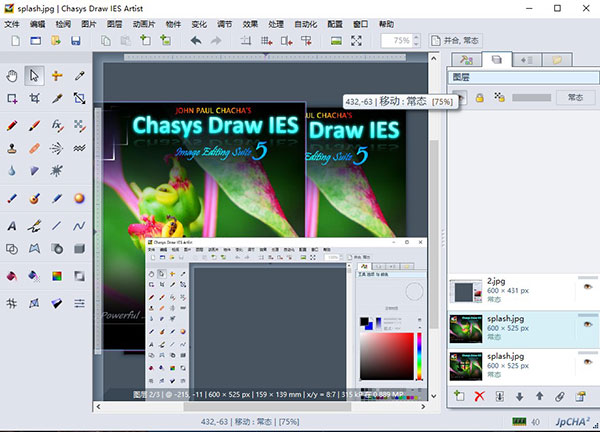Open the 效果 menu
Screen dimensions: 600x432
(250, 24)
